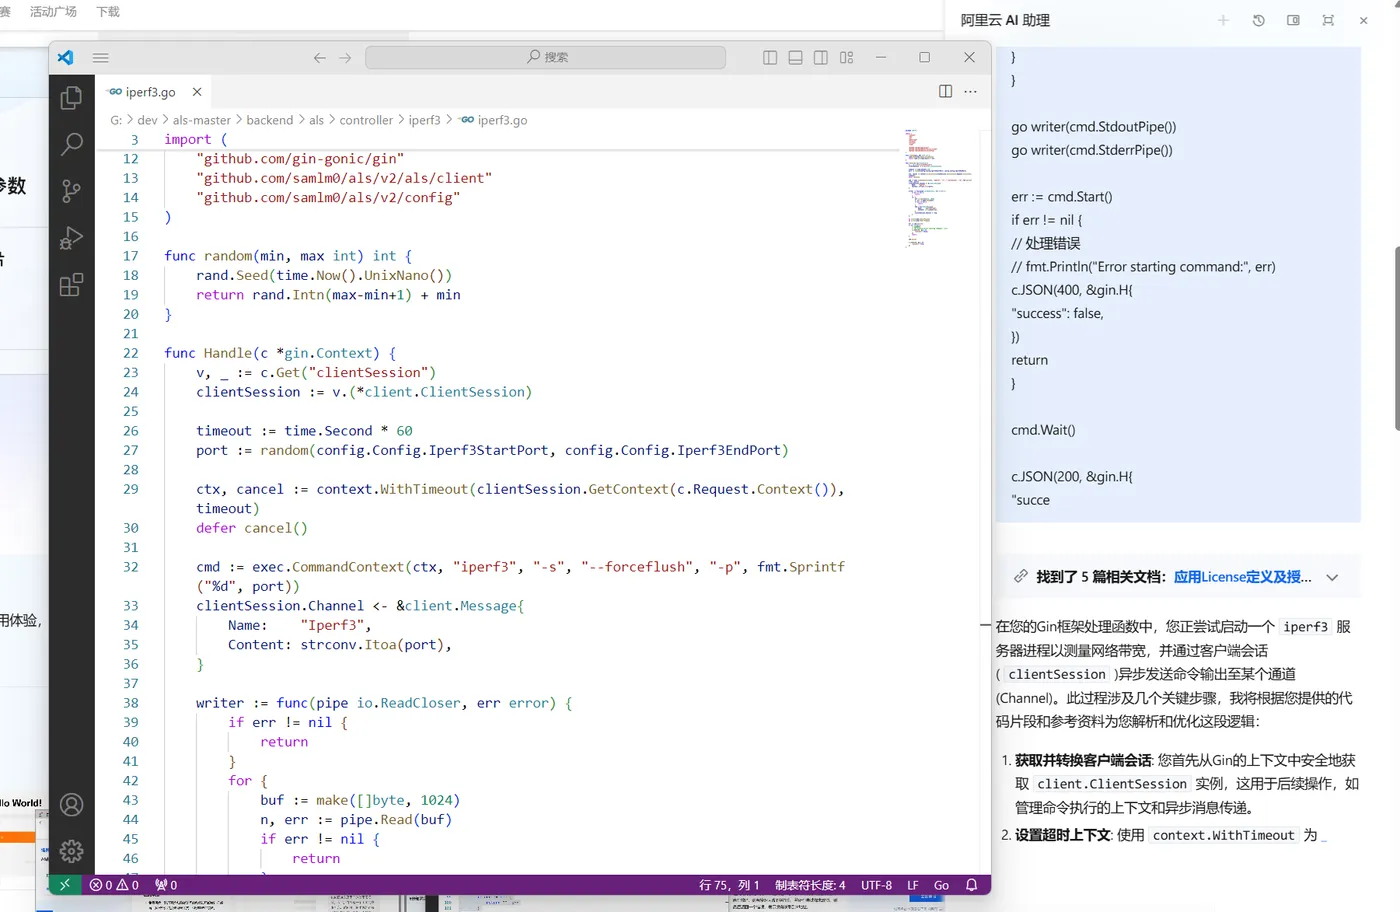Open the Explorer view in activity bar
Image resolution: width=1400 pixels, height=912 pixels.
[71, 97]
